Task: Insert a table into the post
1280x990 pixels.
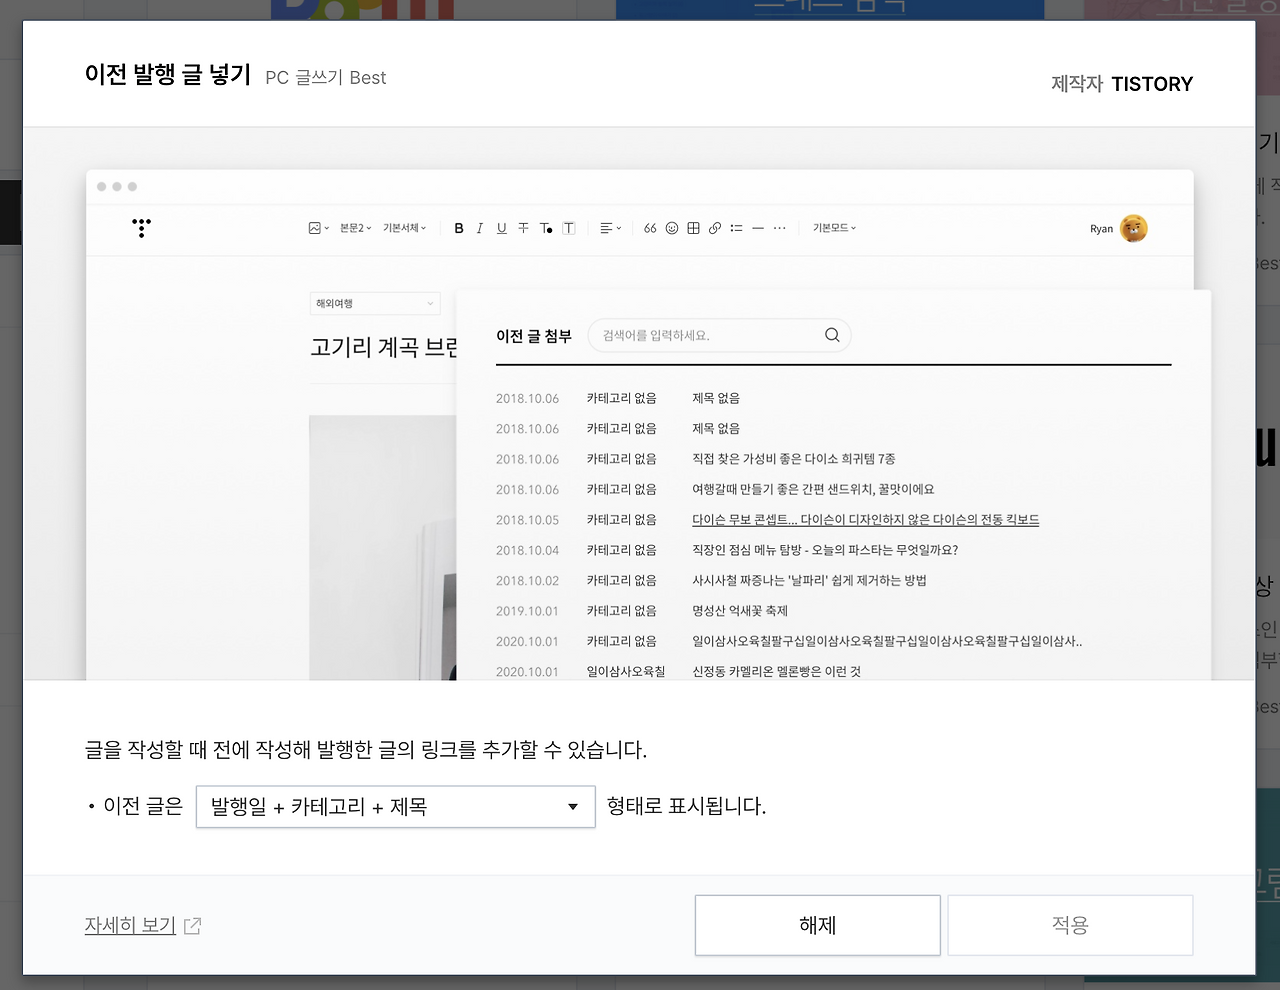Action: pos(693,228)
